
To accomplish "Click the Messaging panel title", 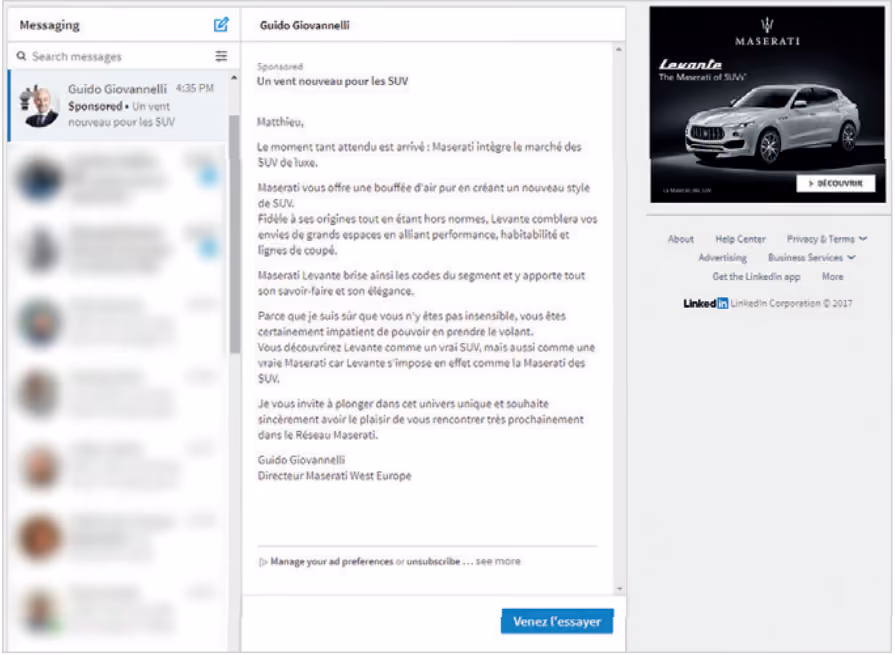I will pos(50,25).
